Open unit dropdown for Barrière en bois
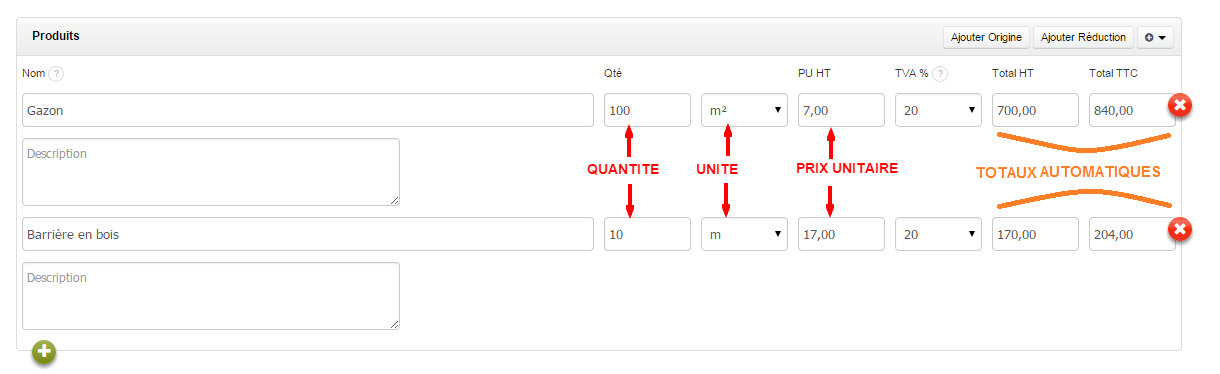 [744, 234]
